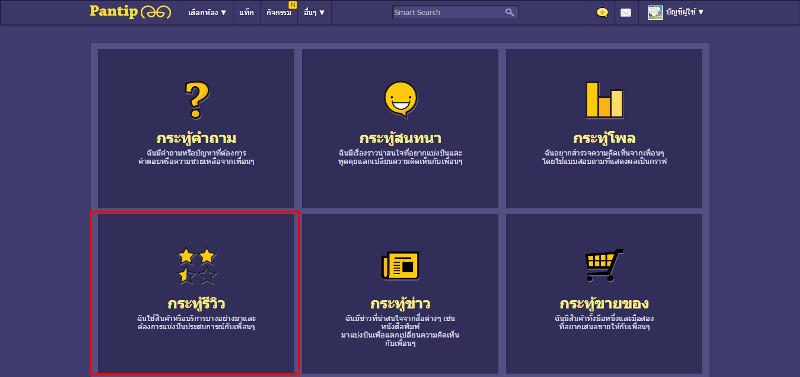Screen dimensions: 800x377
Task: Click the smiley chat face icon
Action: coord(401,99)
